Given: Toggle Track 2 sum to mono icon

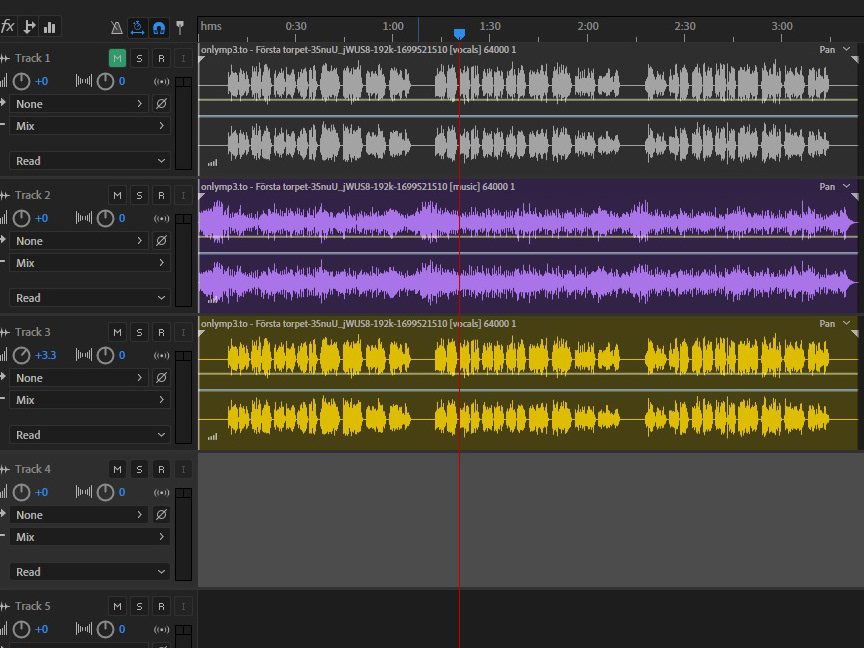Looking at the screenshot, I should (161, 219).
